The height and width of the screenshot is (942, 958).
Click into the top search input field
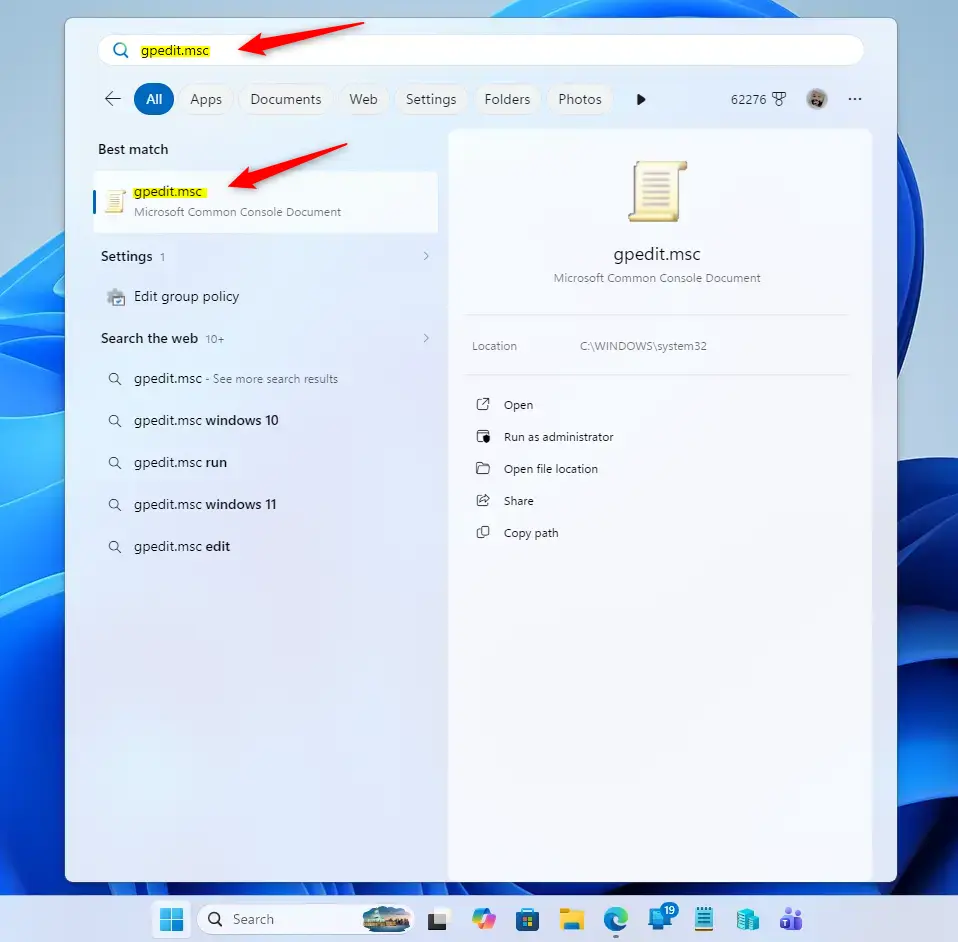(481, 50)
